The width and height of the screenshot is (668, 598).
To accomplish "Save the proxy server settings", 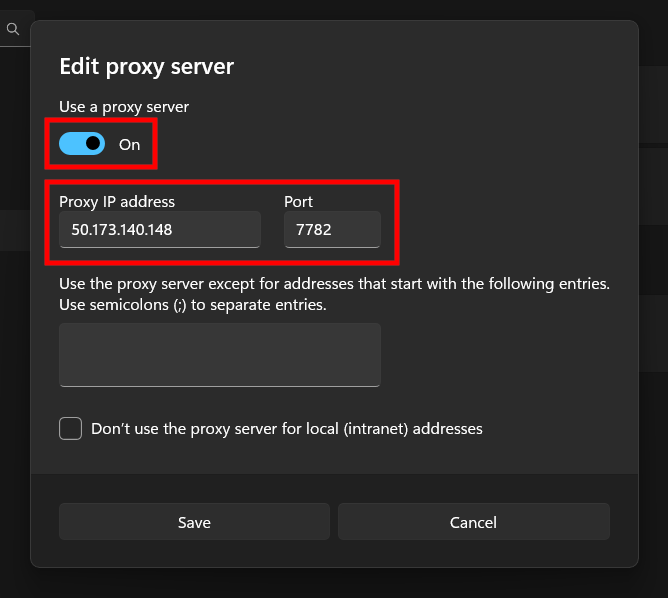I will 194,522.
